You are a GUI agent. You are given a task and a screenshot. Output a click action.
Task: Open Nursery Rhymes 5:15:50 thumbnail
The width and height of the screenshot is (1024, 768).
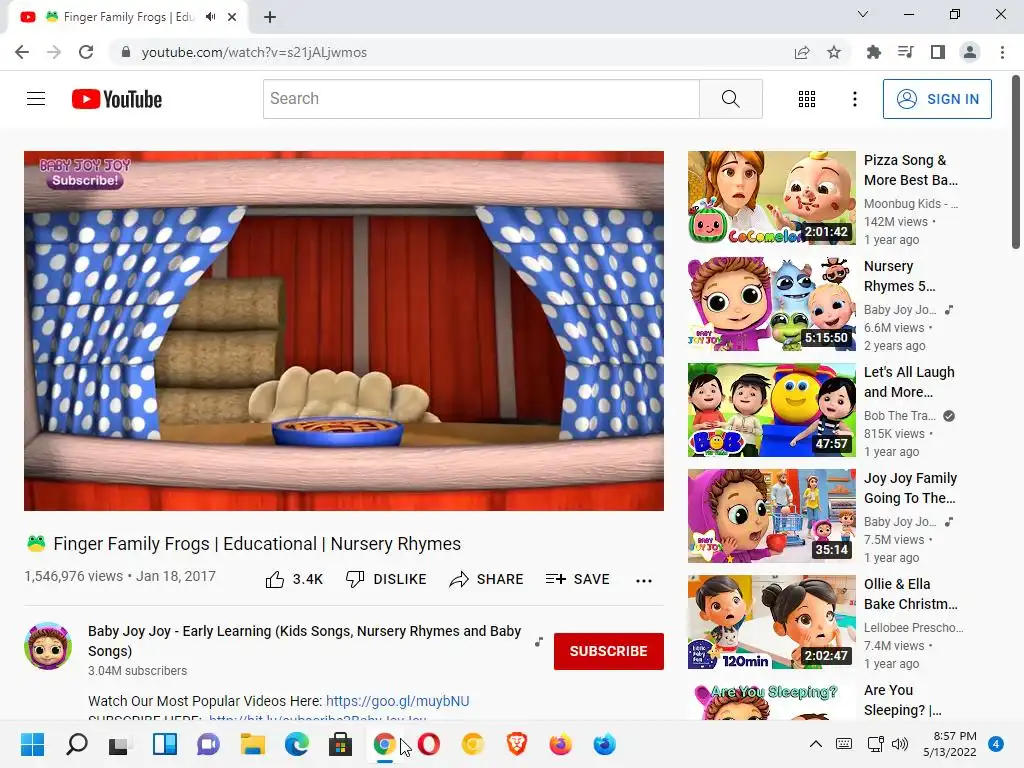(x=771, y=304)
